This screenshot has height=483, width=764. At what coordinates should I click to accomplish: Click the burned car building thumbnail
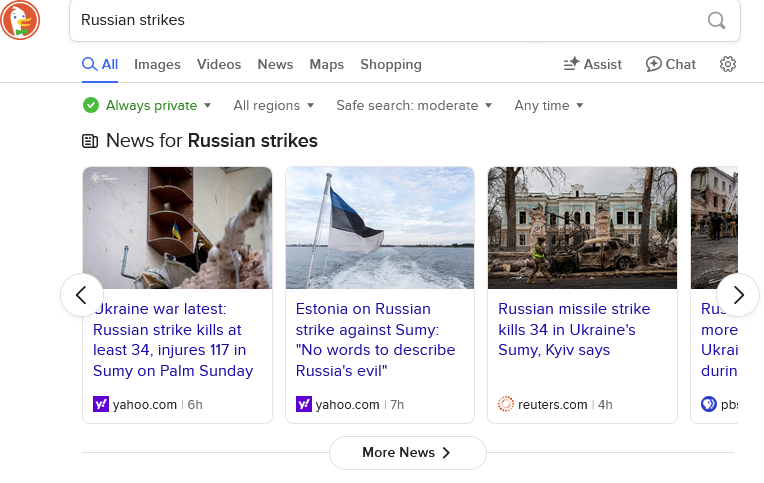[x=582, y=228]
